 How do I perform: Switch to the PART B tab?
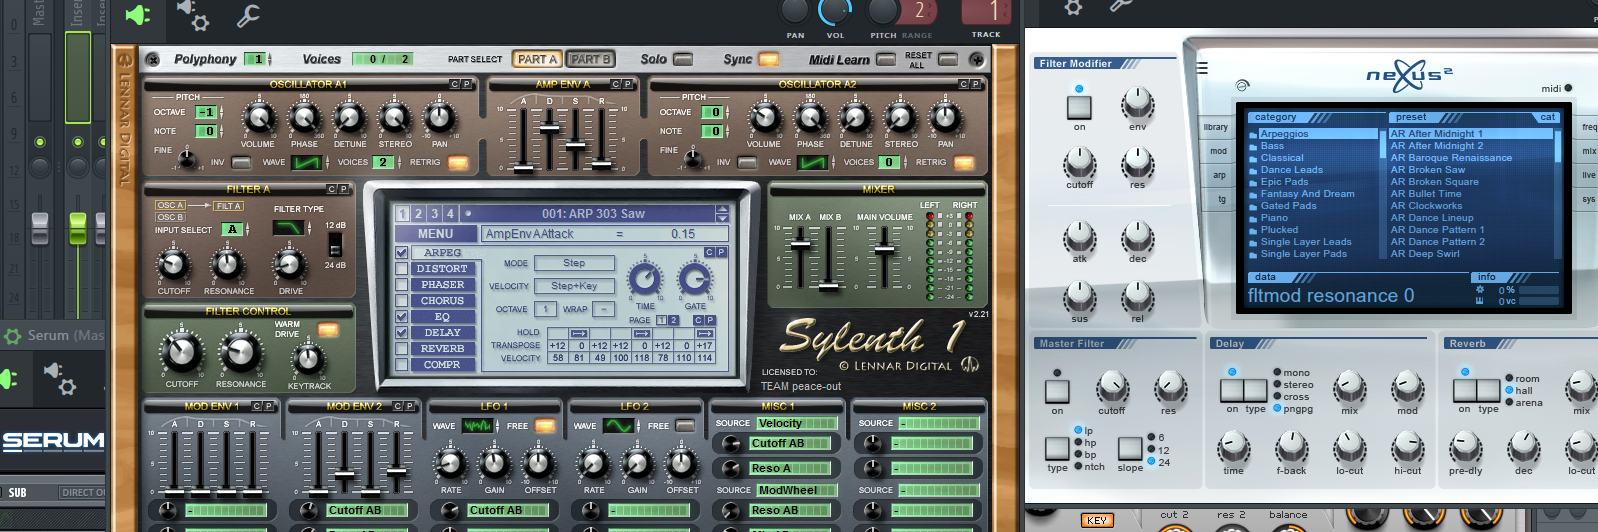point(591,59)
